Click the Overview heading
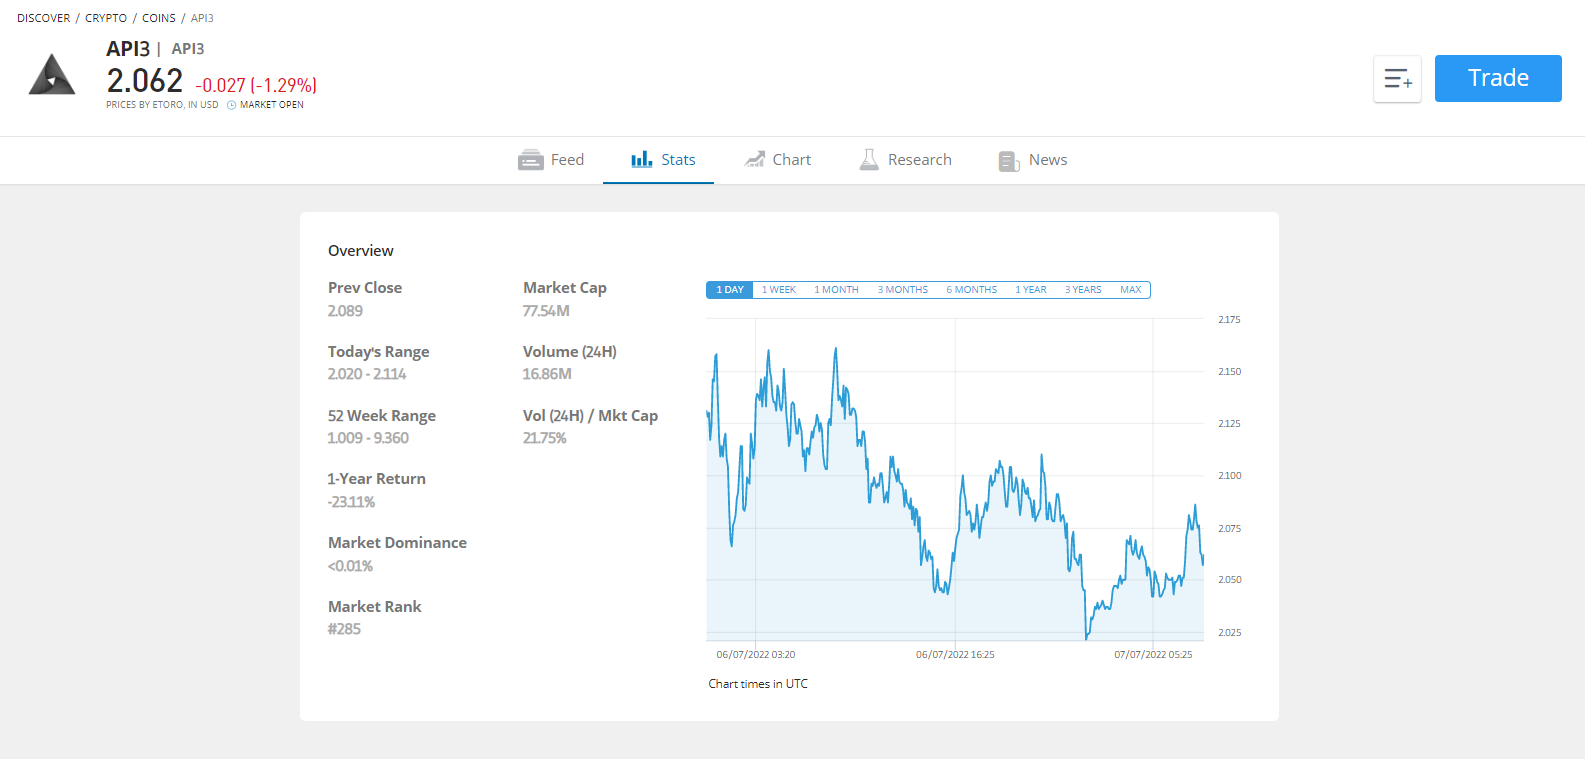Screen dimensions: 1585x759 (x=361, y=251)
